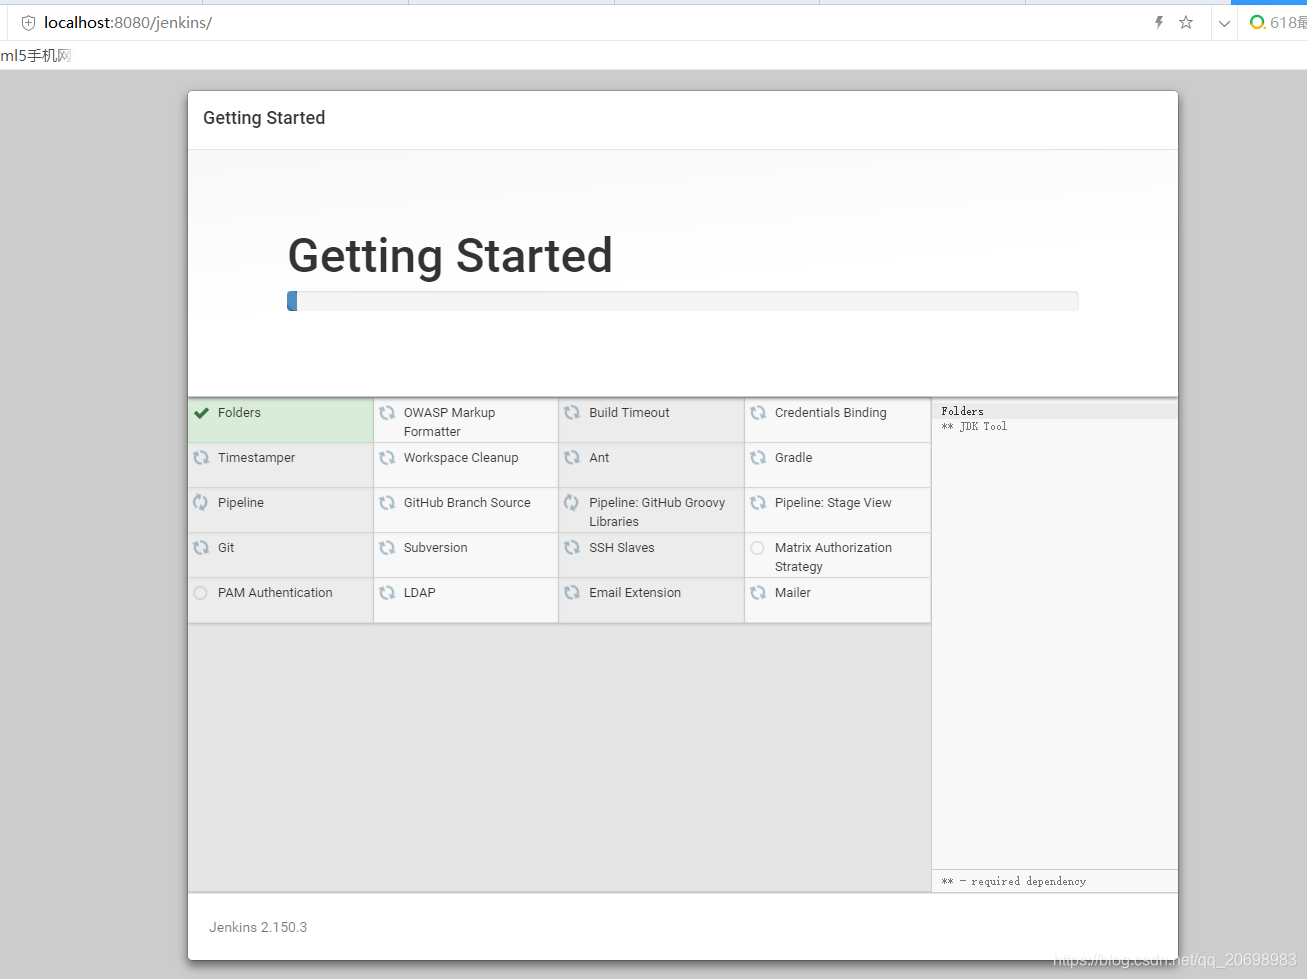Image resolution: width=1307 pixels, height=979 pixels.
Task: Click the sync icon beside Git
Action: [201, 548]
